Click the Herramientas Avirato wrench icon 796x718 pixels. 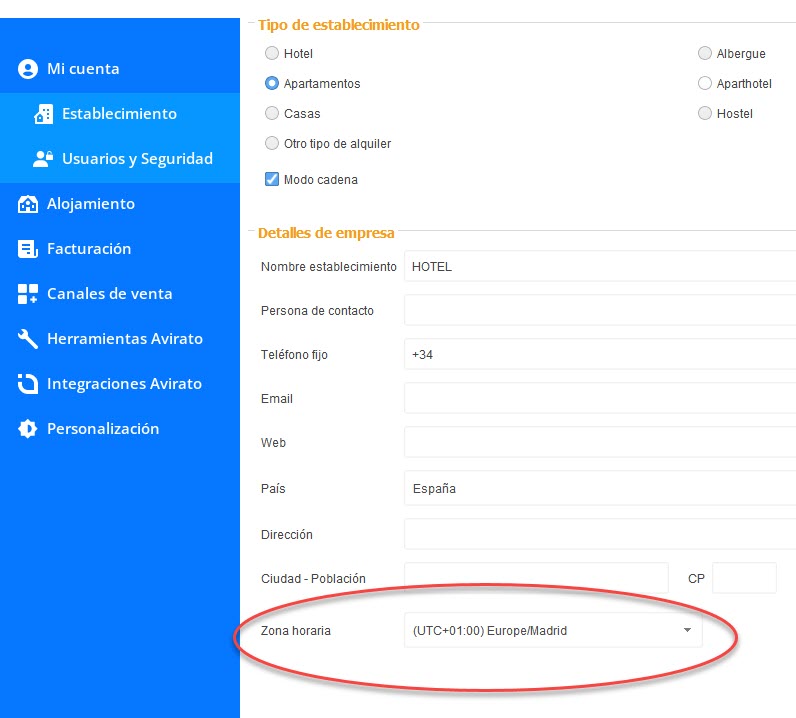(28, 339)
